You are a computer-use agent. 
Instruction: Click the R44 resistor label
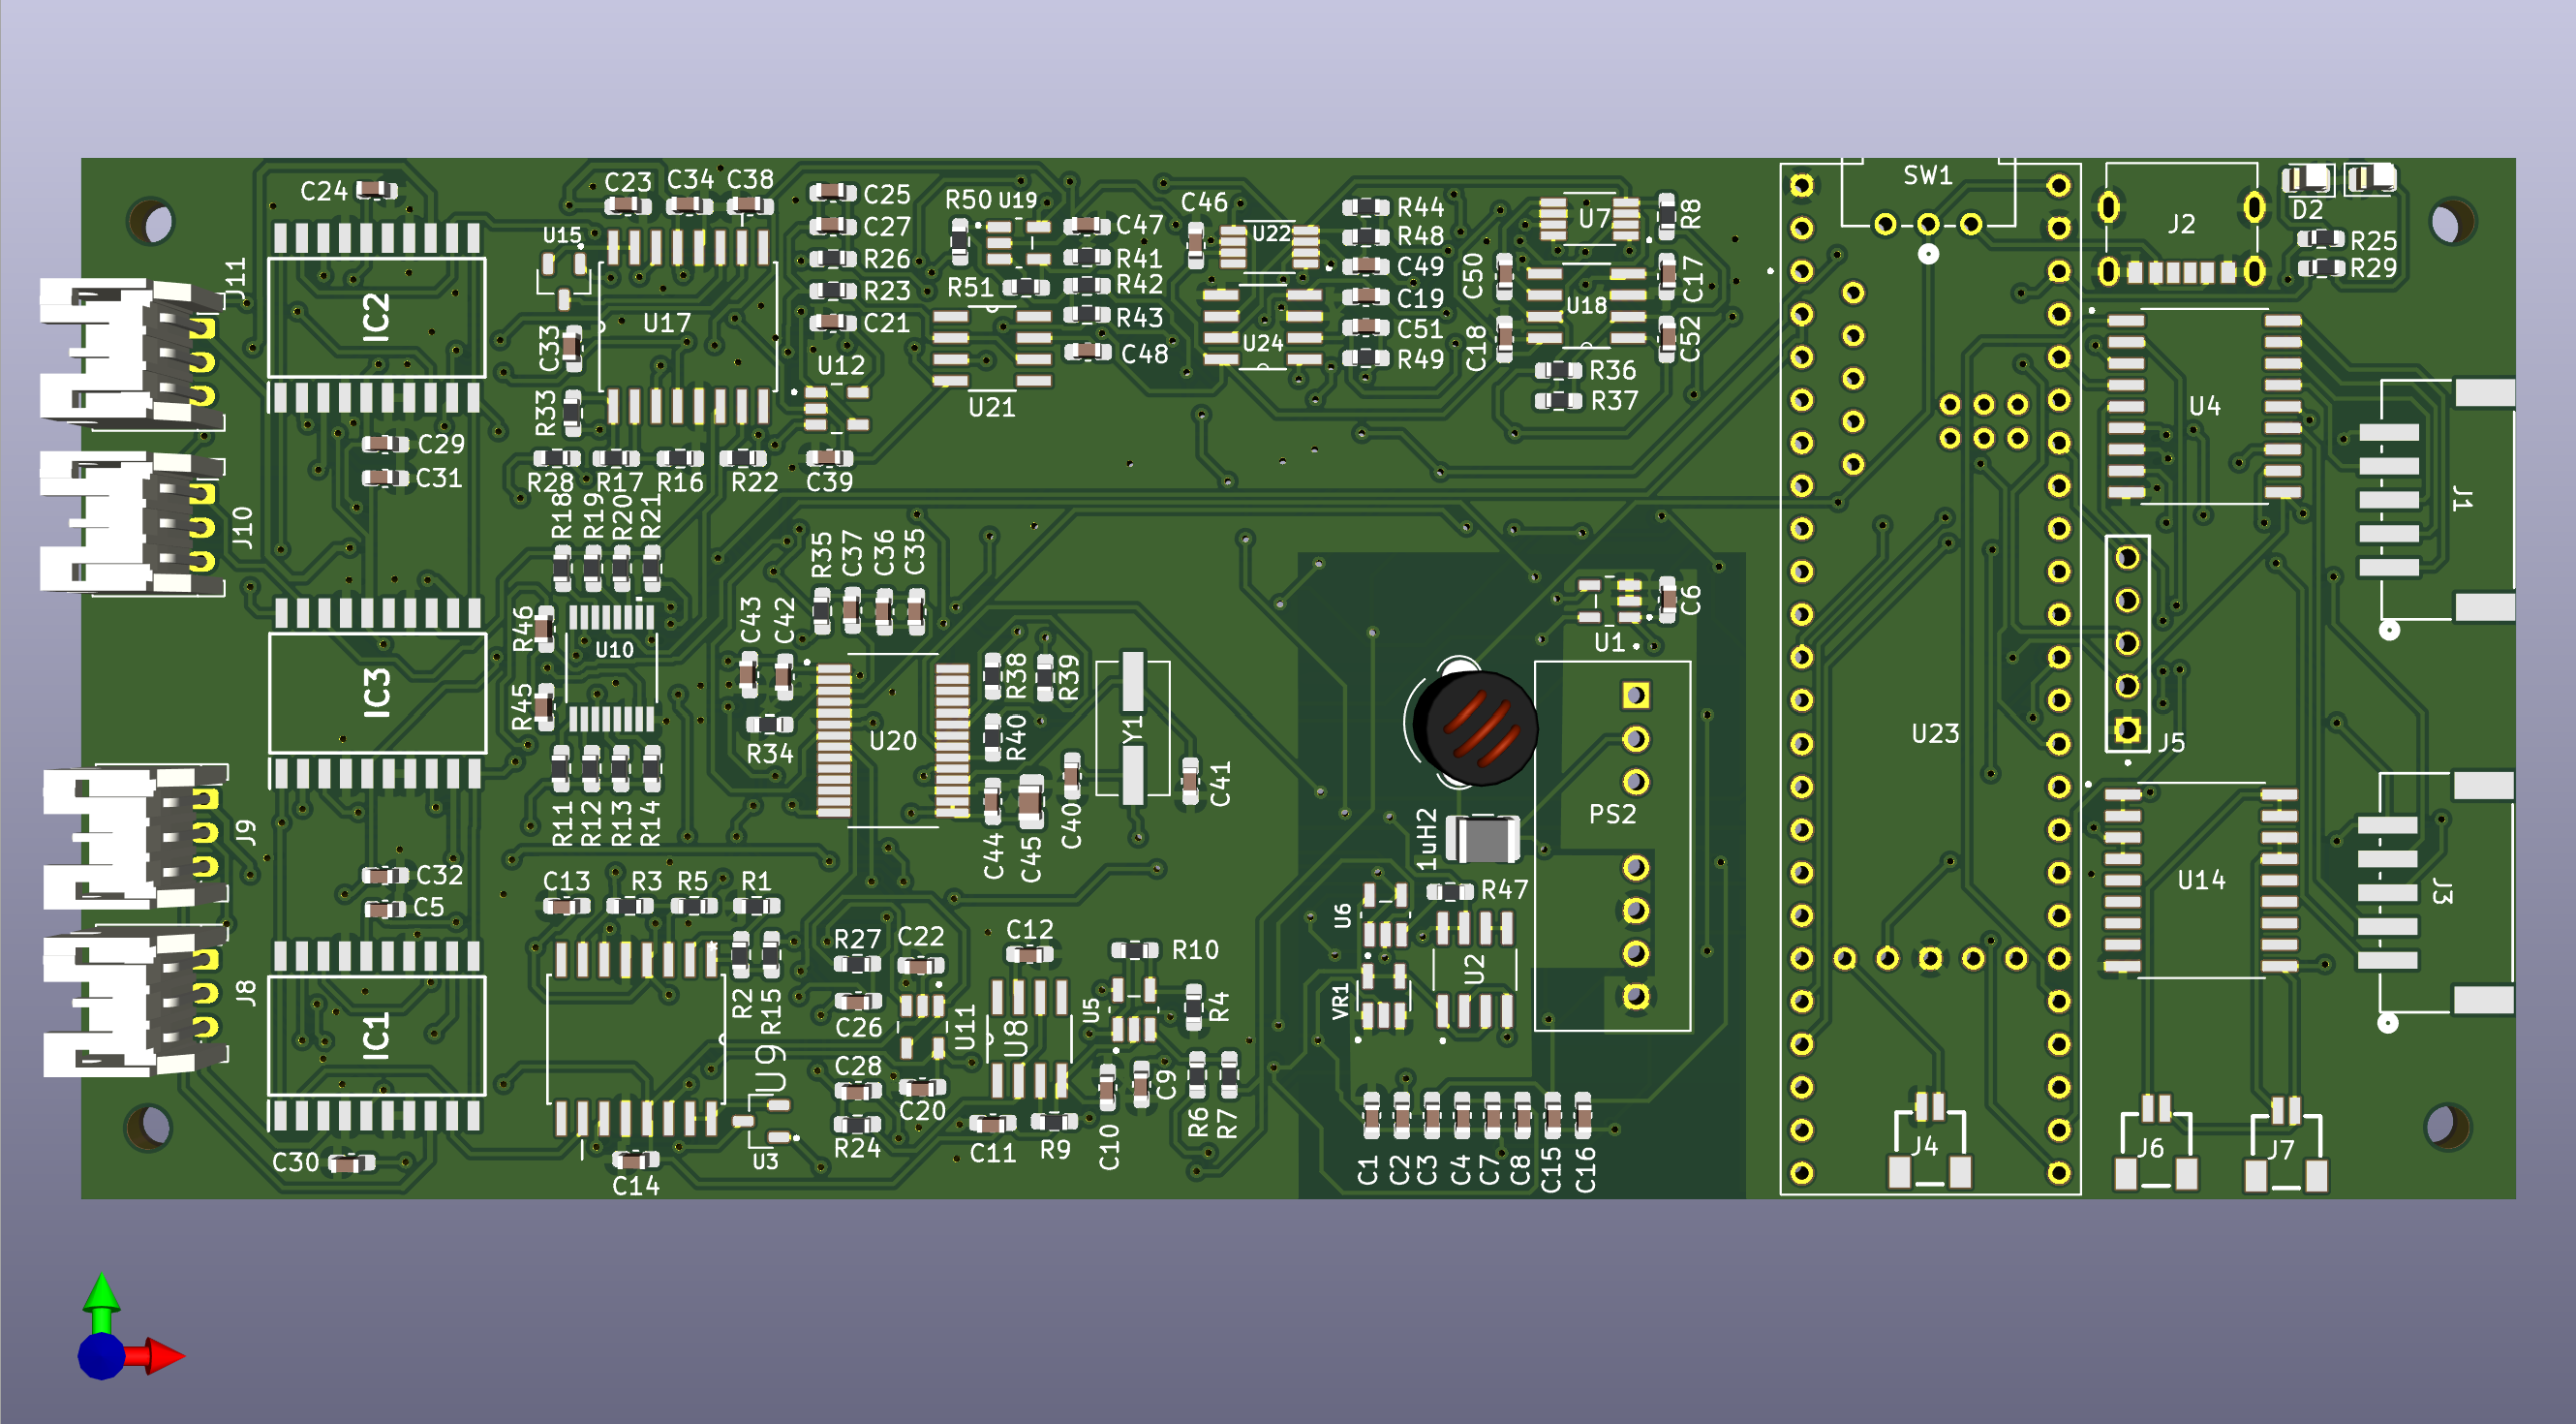(x=1420, y=207)
